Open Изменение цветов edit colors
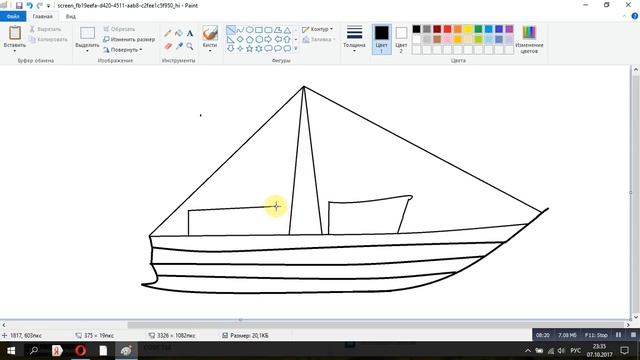The image size is (640, 360). coord(529,39)
